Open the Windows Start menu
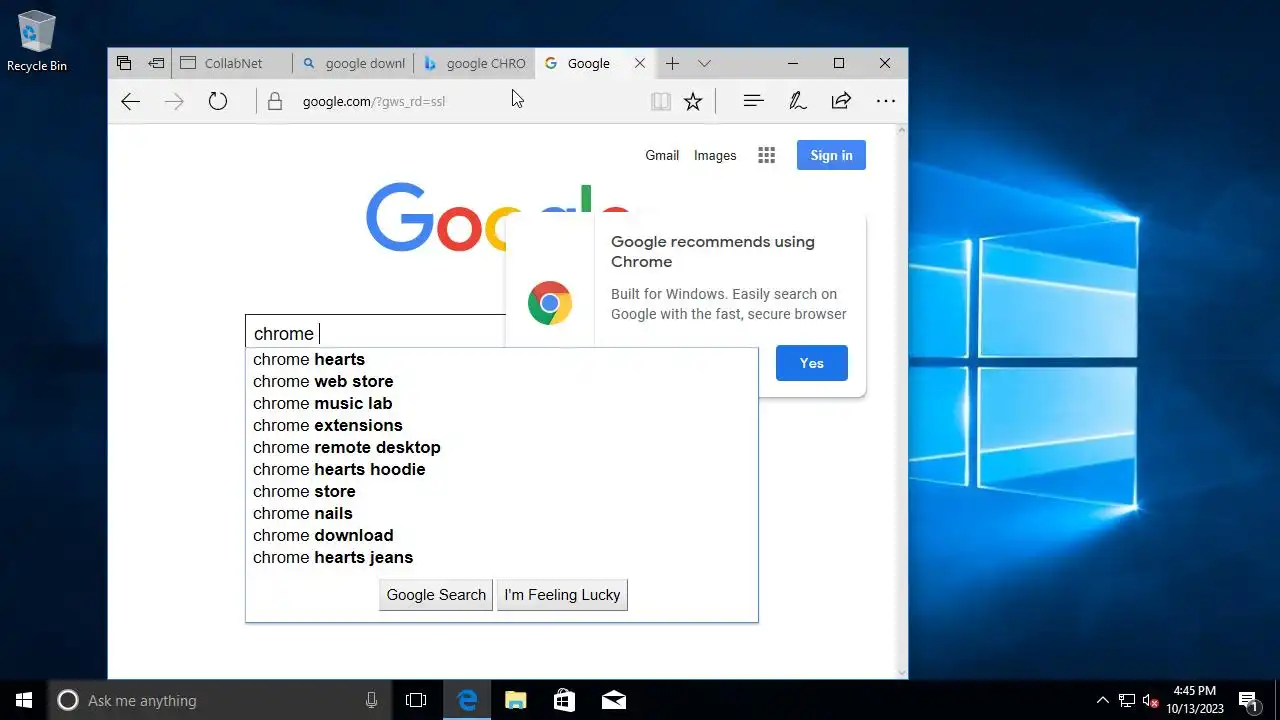The width and height of the screenshot is (1280, 720). [x=24, y=700]
